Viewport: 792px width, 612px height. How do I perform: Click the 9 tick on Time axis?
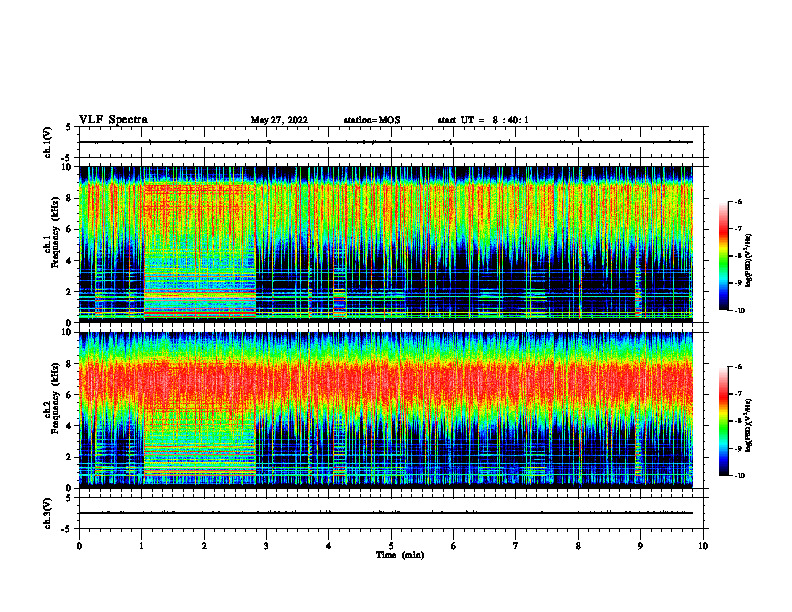pos(640,546)
